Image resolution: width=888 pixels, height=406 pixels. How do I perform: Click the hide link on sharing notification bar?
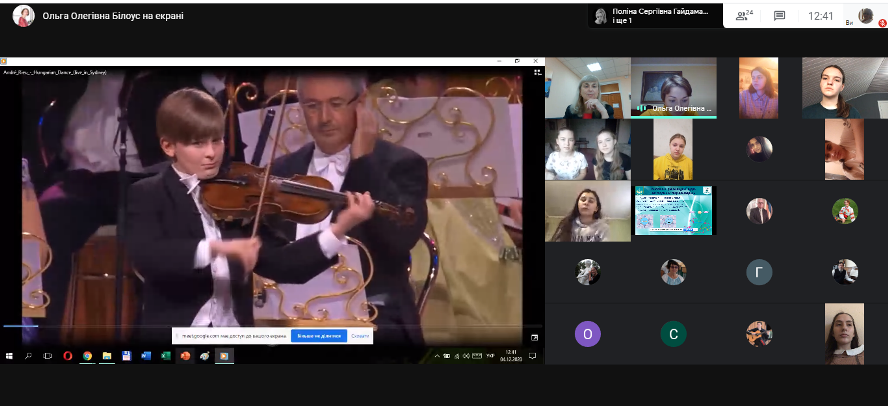tap(360, 336)
